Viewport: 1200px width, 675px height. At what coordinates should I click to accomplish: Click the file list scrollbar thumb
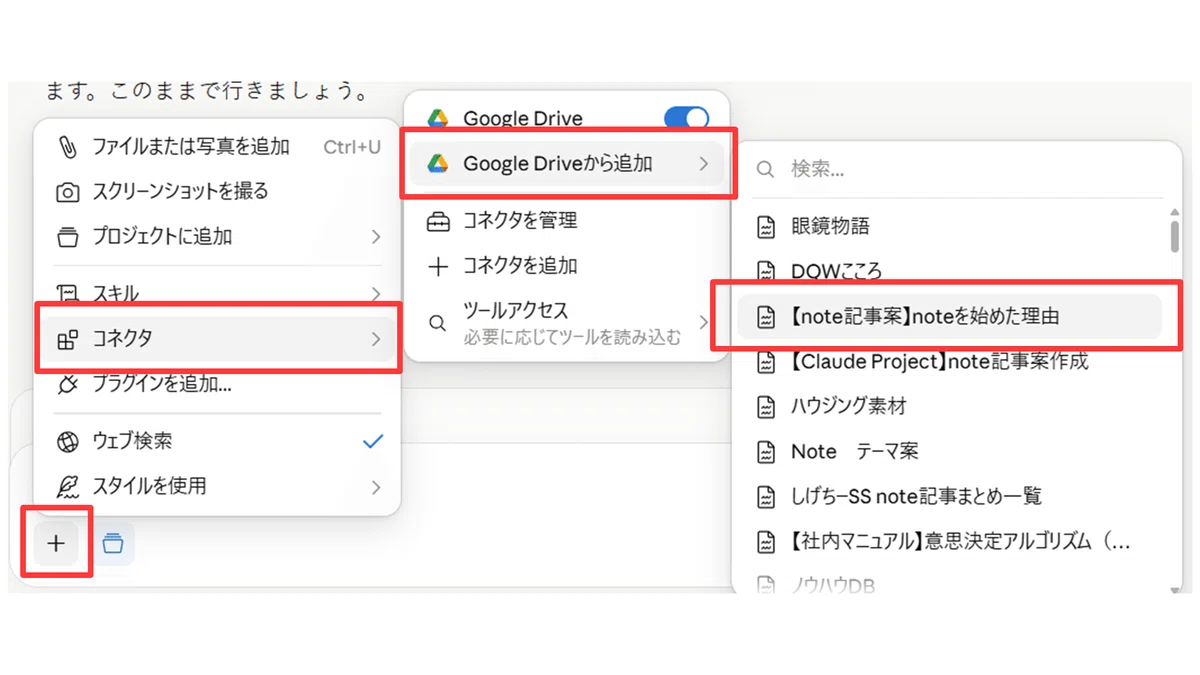[x=1174, y=237]
